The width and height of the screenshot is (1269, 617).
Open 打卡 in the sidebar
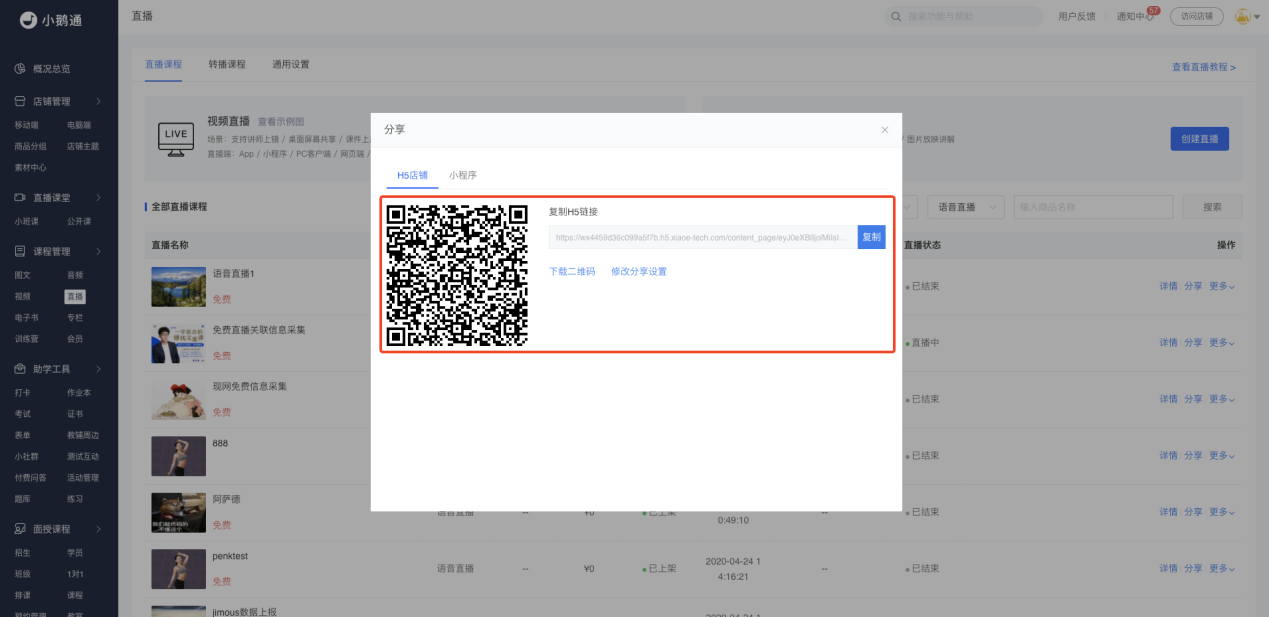(22, 393)
